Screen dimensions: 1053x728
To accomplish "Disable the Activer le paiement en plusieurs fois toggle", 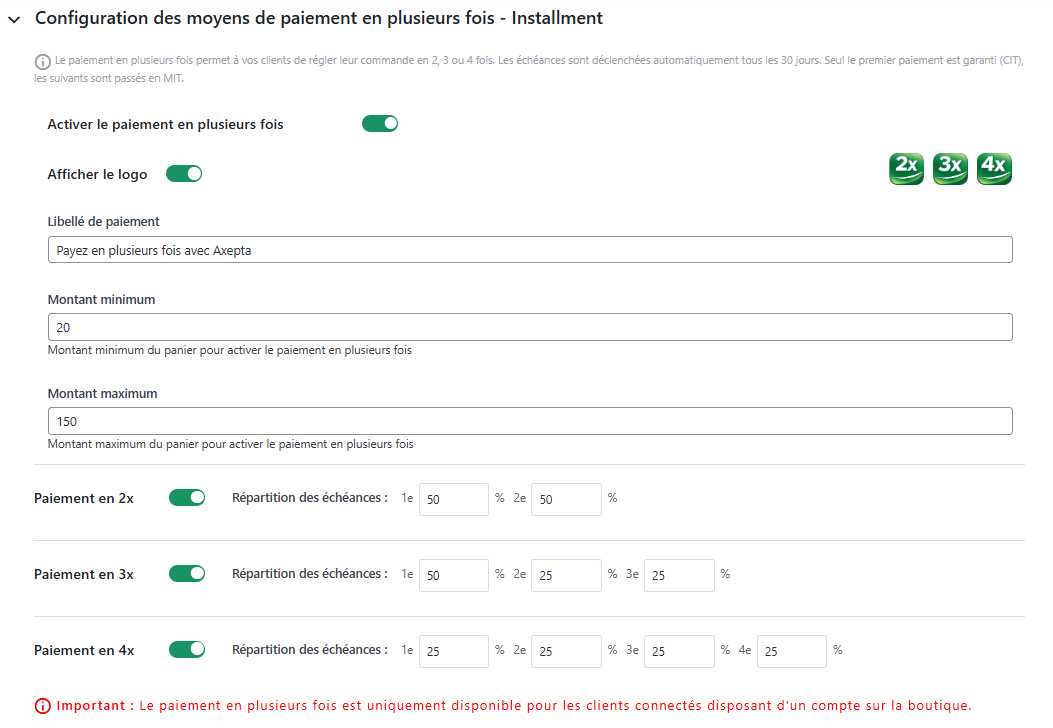I will pyautogui.click(x=379, y=124).
